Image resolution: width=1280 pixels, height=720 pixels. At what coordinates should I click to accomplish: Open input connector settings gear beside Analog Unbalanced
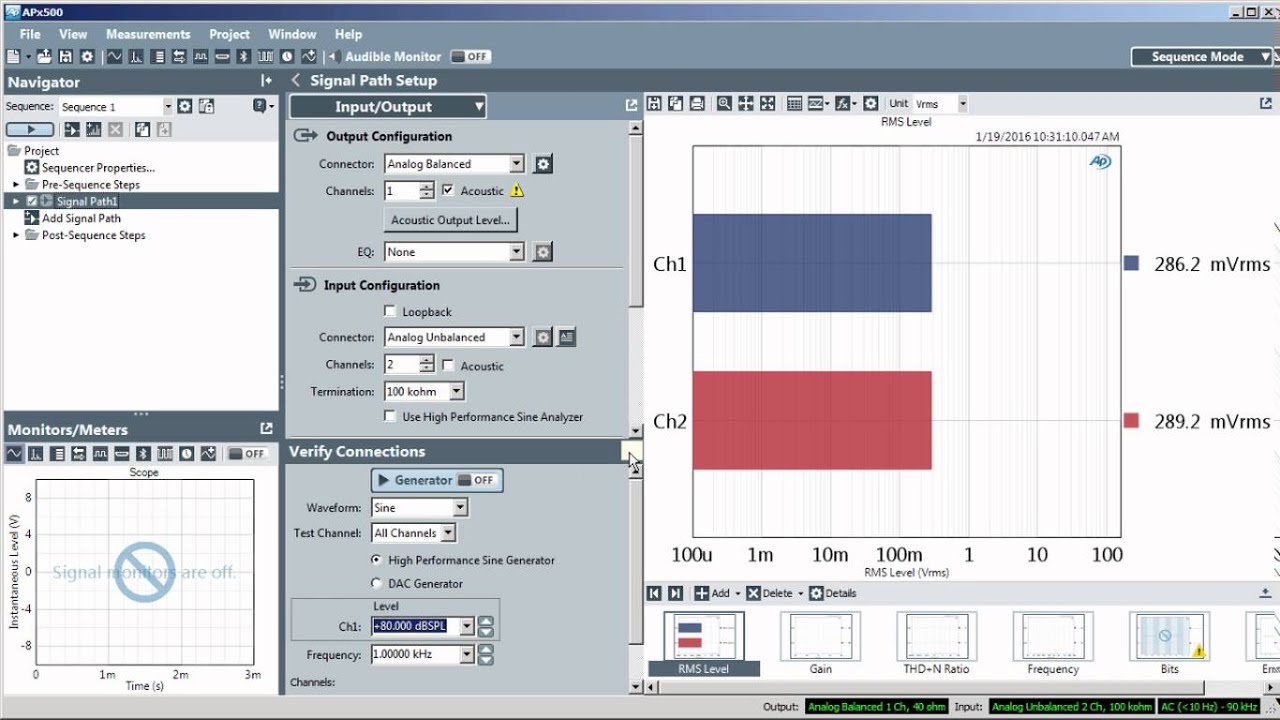543,338
